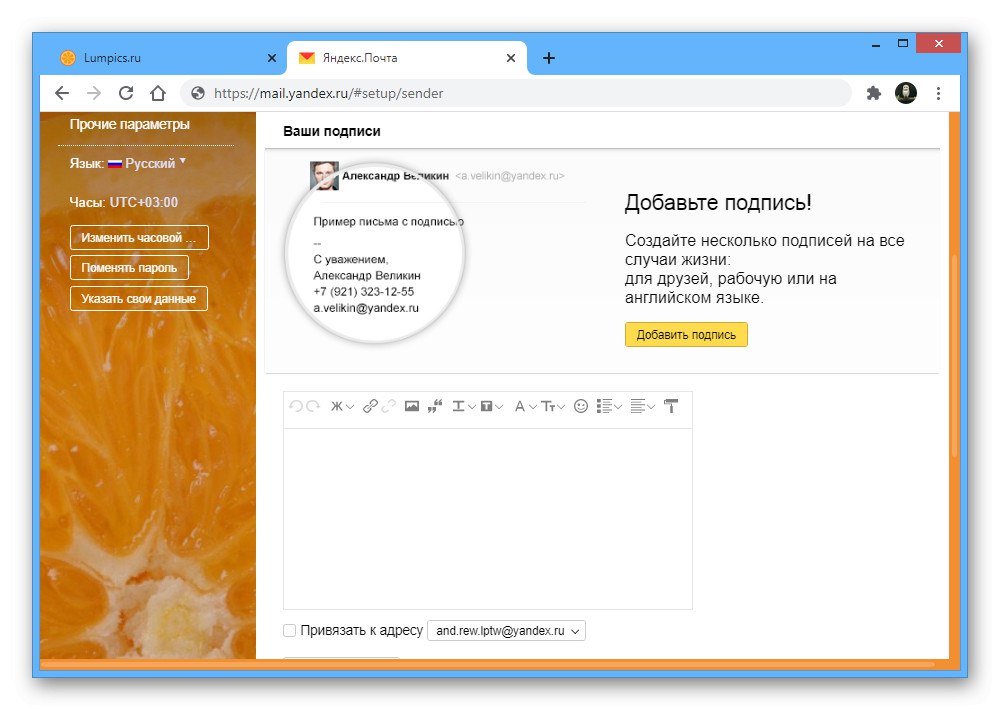Click the address bar URL
The width and height of the screenshot is (1000, 710).
click(x=328, y=93)
